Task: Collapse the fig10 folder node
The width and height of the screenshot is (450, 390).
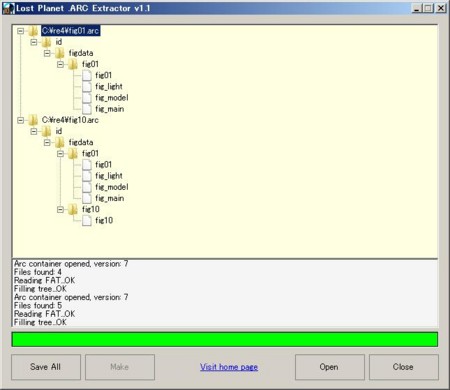Action: (60, 209)
